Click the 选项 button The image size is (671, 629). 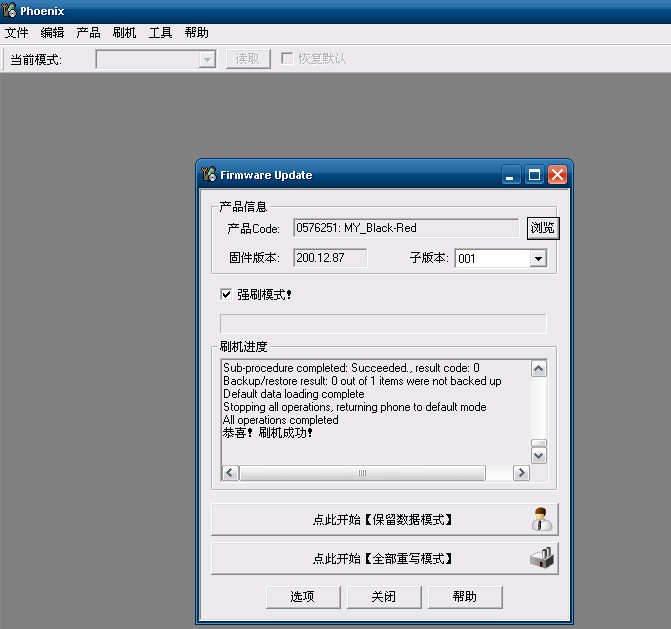tap(303, 597)
